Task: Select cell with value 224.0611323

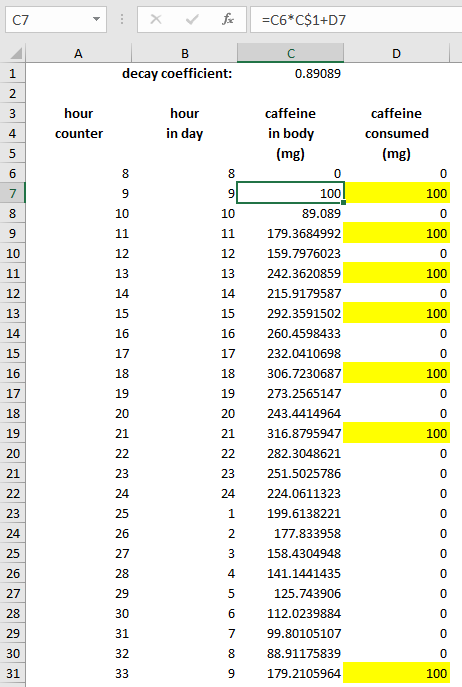Action: pyautogui.click(x=291, y=493)
